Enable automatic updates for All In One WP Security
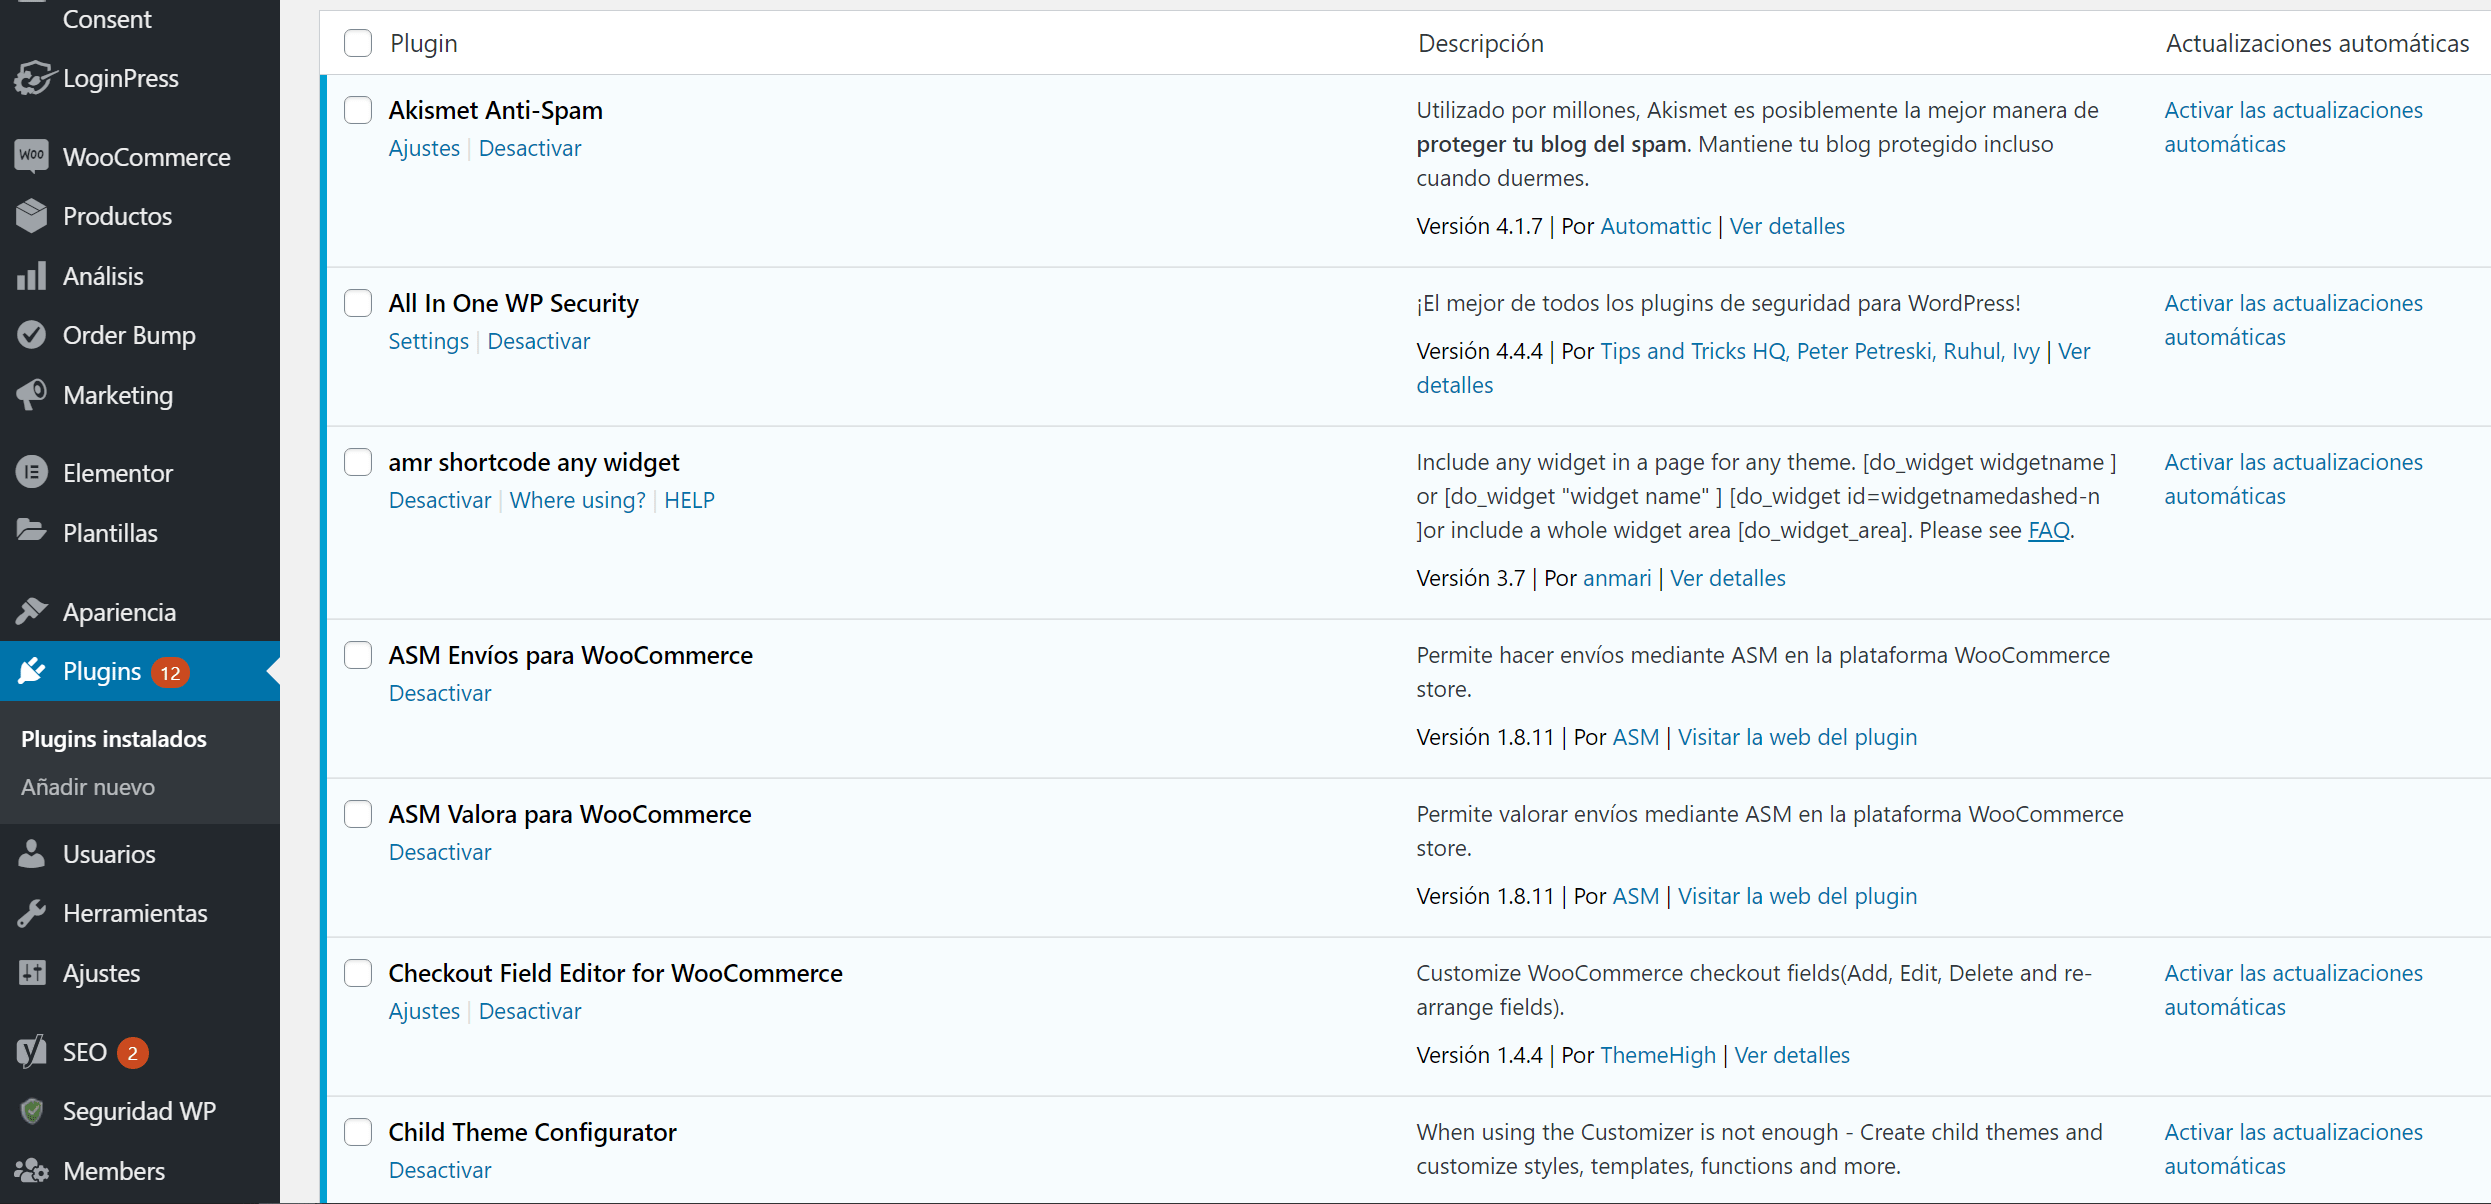The width and height of the screenshot is (2491, 1204). pyautogui.click(x=2293, y=320)
